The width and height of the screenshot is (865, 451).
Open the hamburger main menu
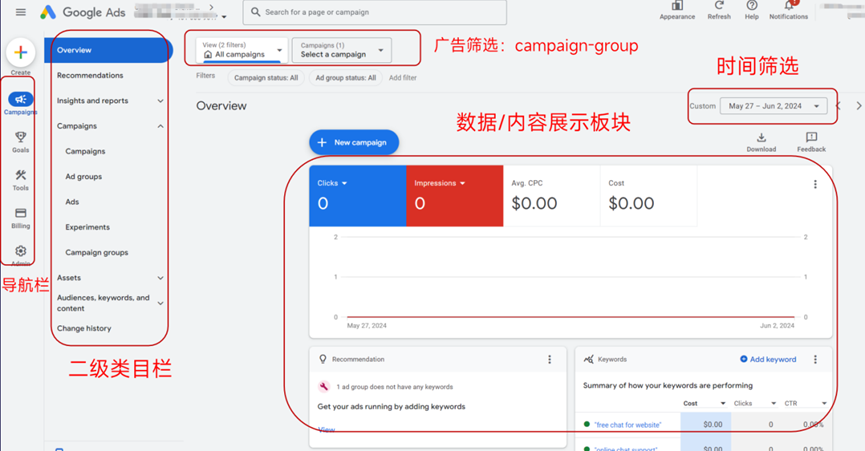[x=20, y=12]
